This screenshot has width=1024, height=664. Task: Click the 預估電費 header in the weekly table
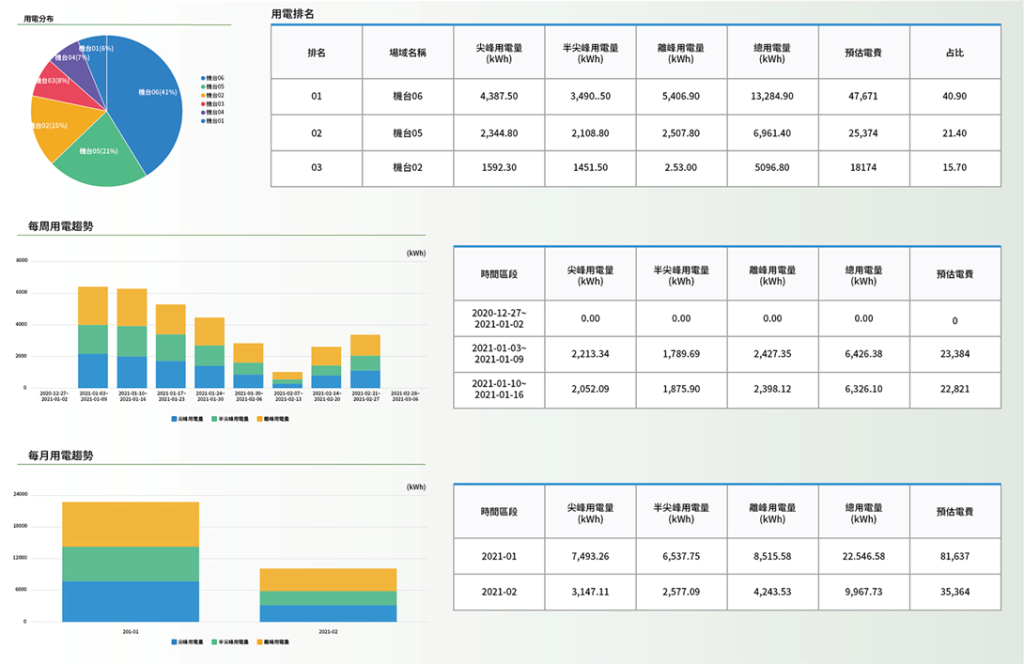click(955, 274)
